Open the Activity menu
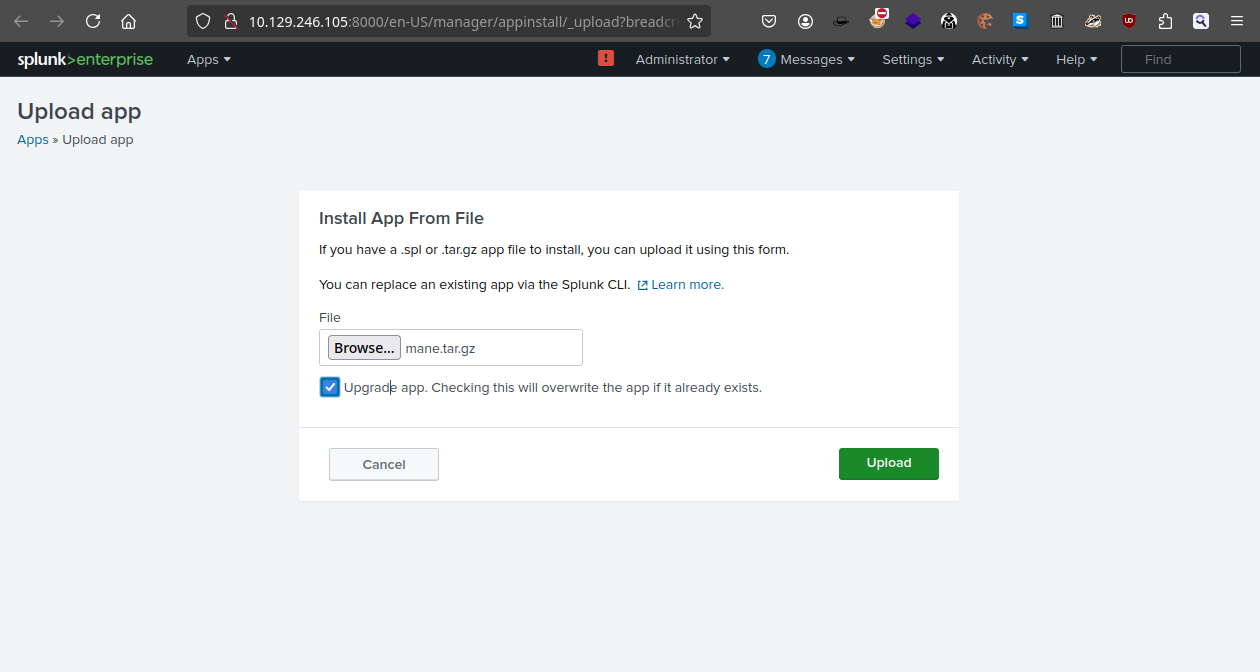Image resolution: width=1260 pixels, height=672 pixels. [1000, 60]
